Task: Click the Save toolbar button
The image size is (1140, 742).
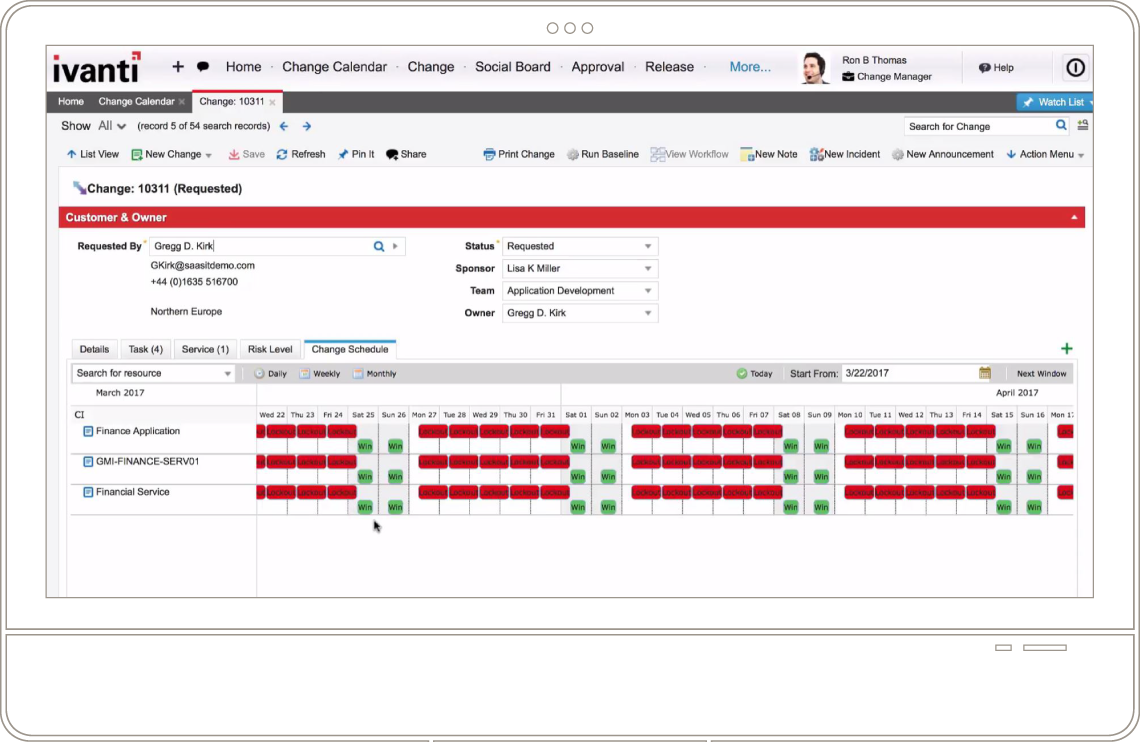Action: tap(246, 154)
